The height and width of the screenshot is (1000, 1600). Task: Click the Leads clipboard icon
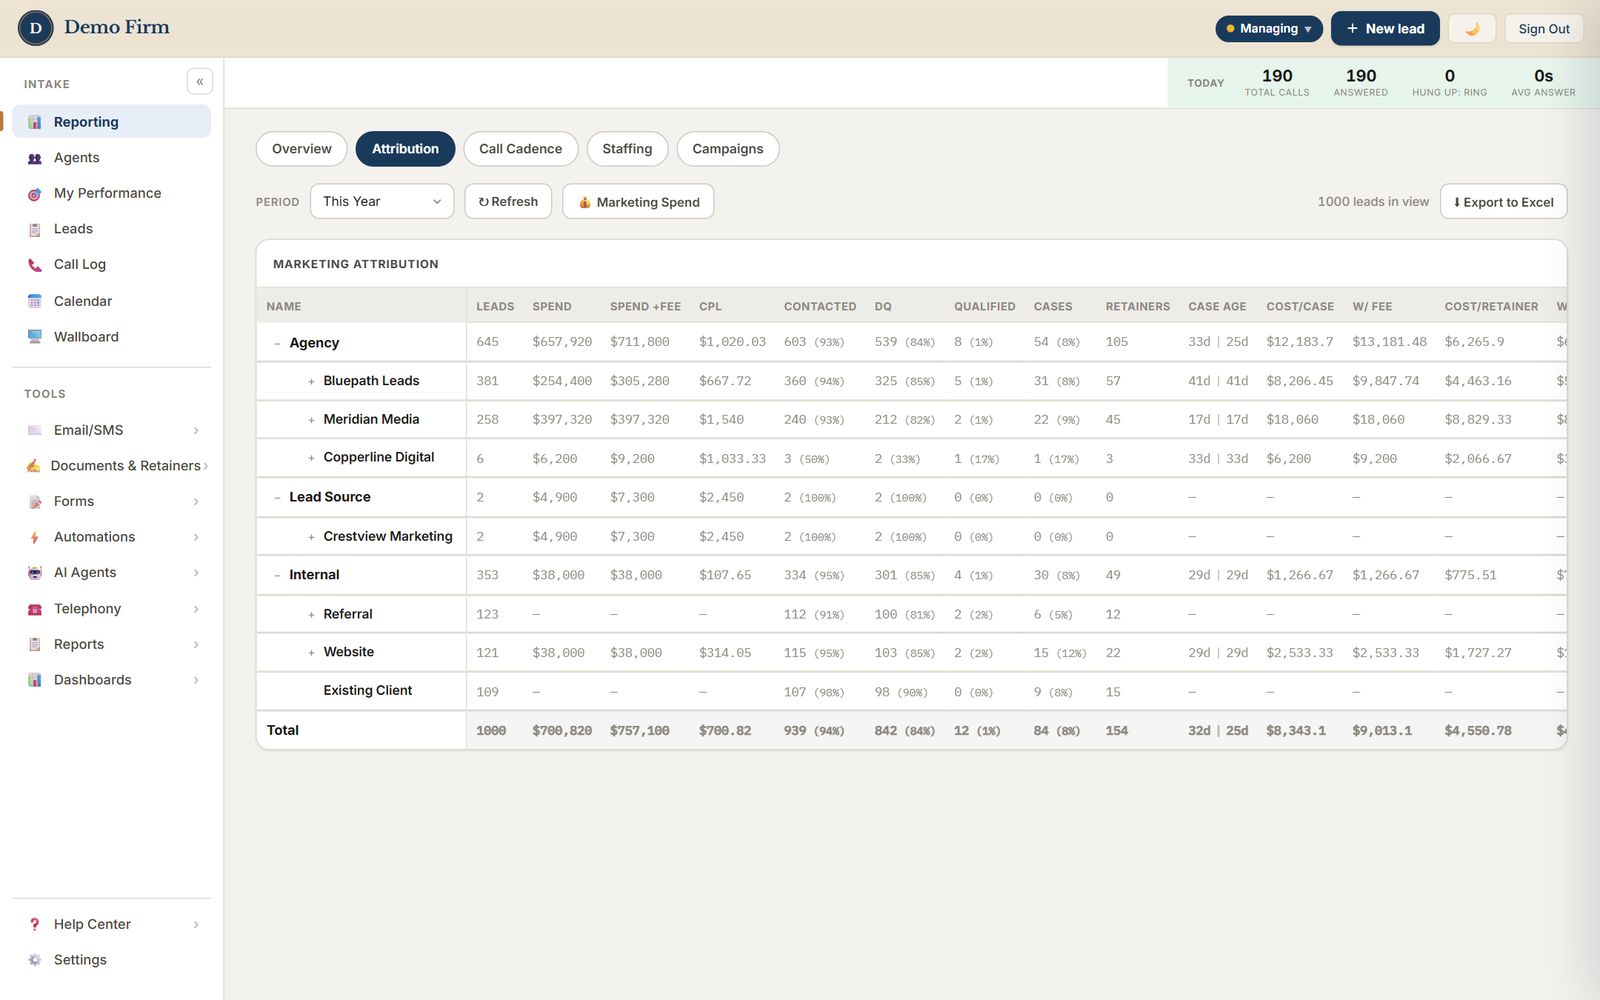pyautogui.click(x=35, y=229)
